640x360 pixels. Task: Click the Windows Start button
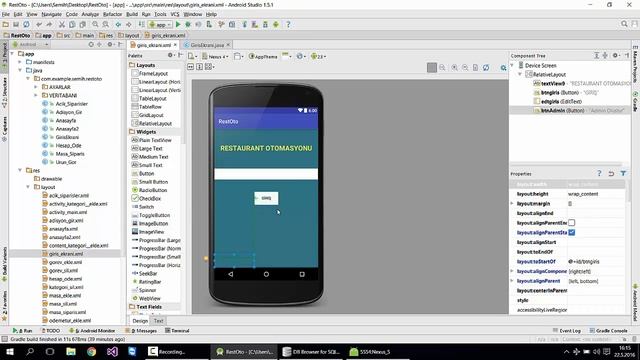coord(10,351)
